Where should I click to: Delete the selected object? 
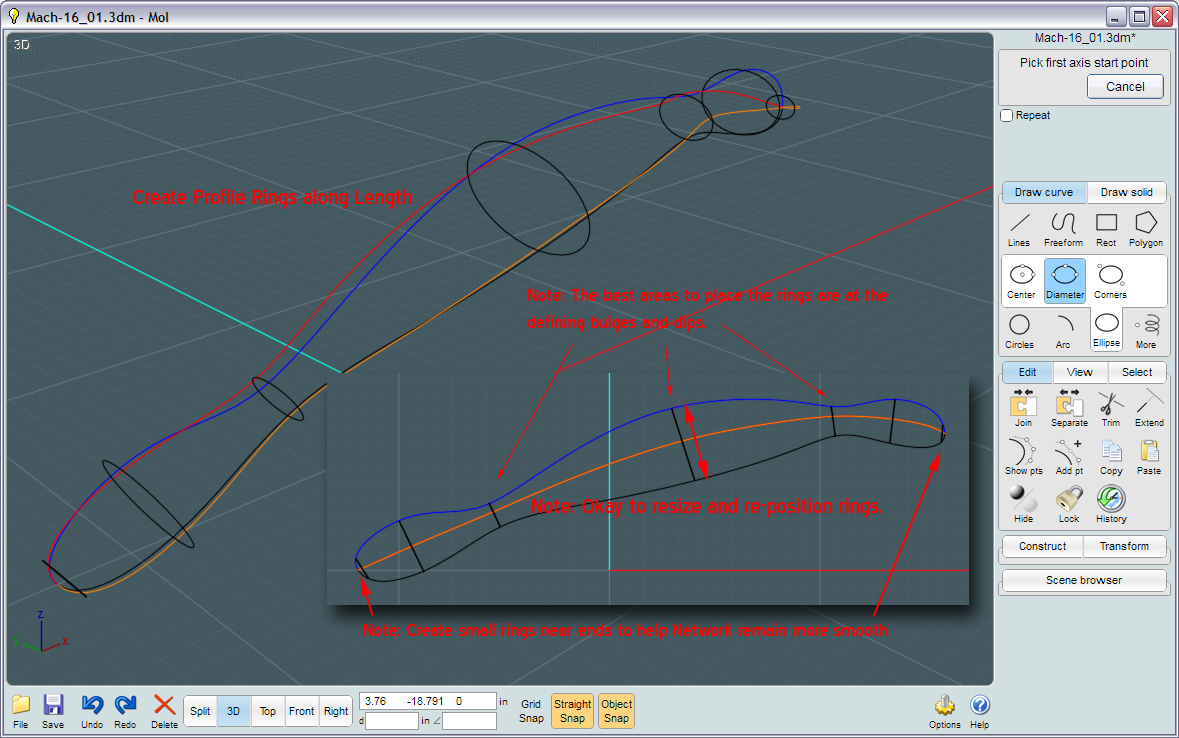click(164, 712)
